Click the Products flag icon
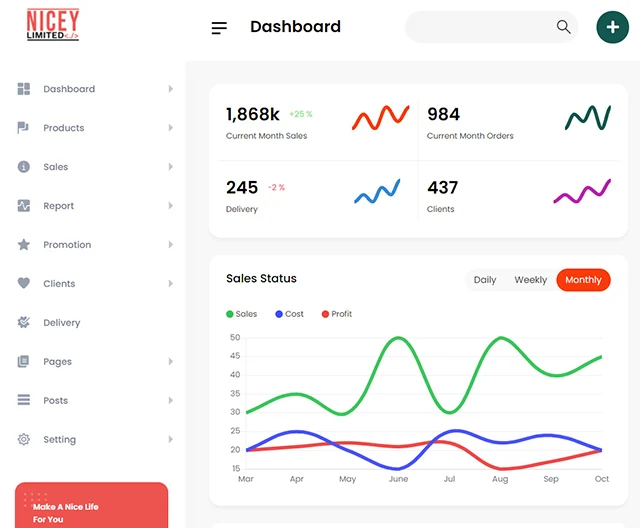Screen dimensions: 640x528 (x=23, y=128)
